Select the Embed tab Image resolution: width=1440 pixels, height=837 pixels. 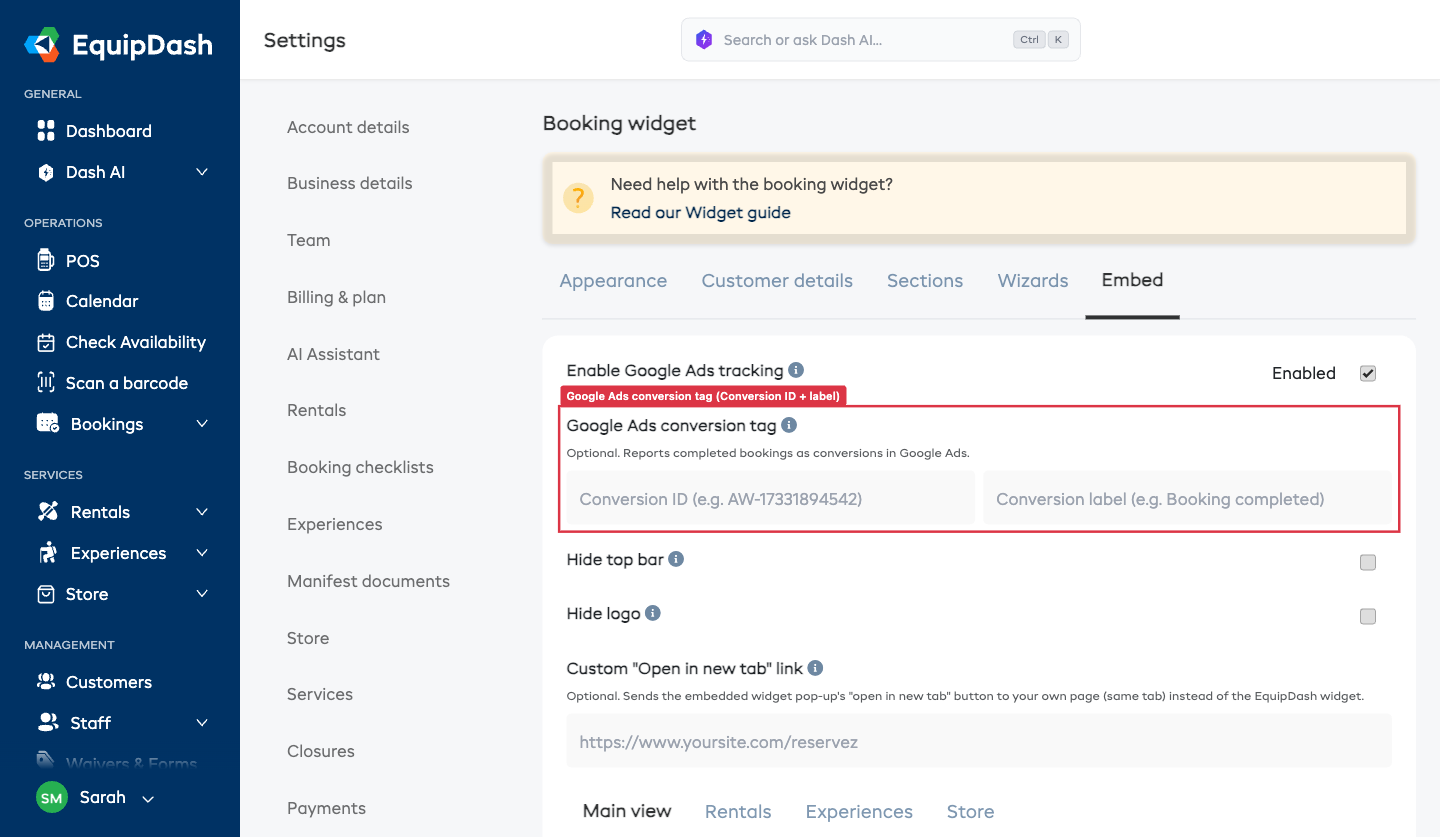pos(1132,280)
